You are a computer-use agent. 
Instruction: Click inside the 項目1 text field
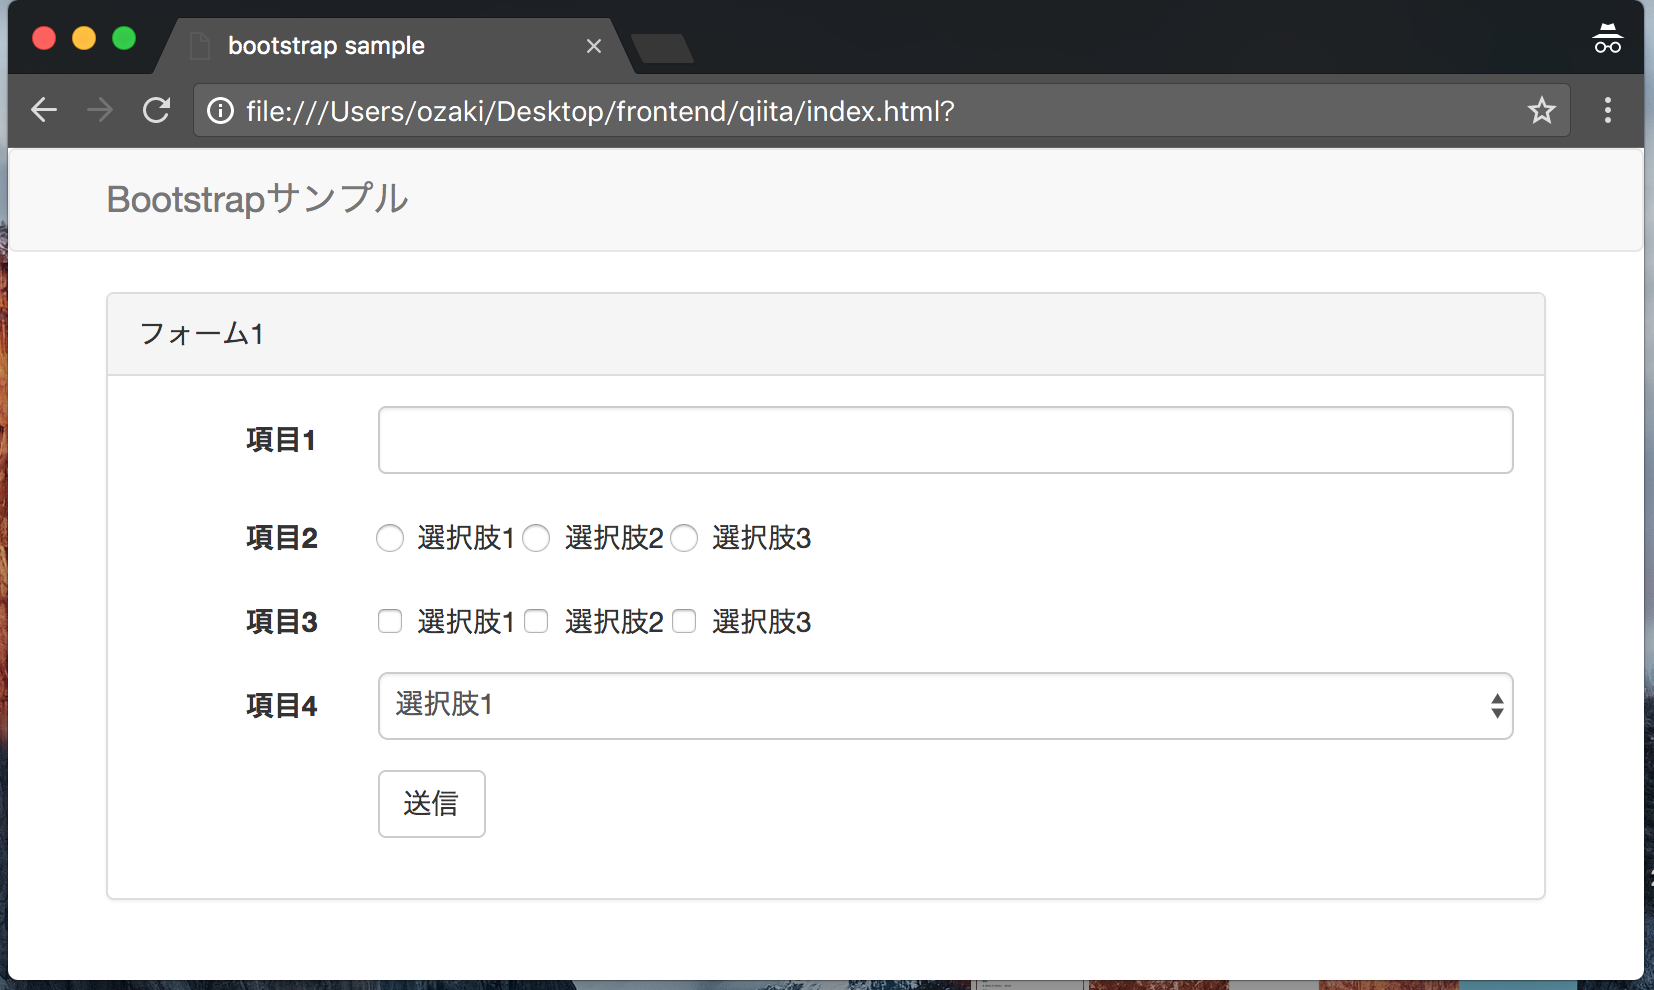(945, 440)
